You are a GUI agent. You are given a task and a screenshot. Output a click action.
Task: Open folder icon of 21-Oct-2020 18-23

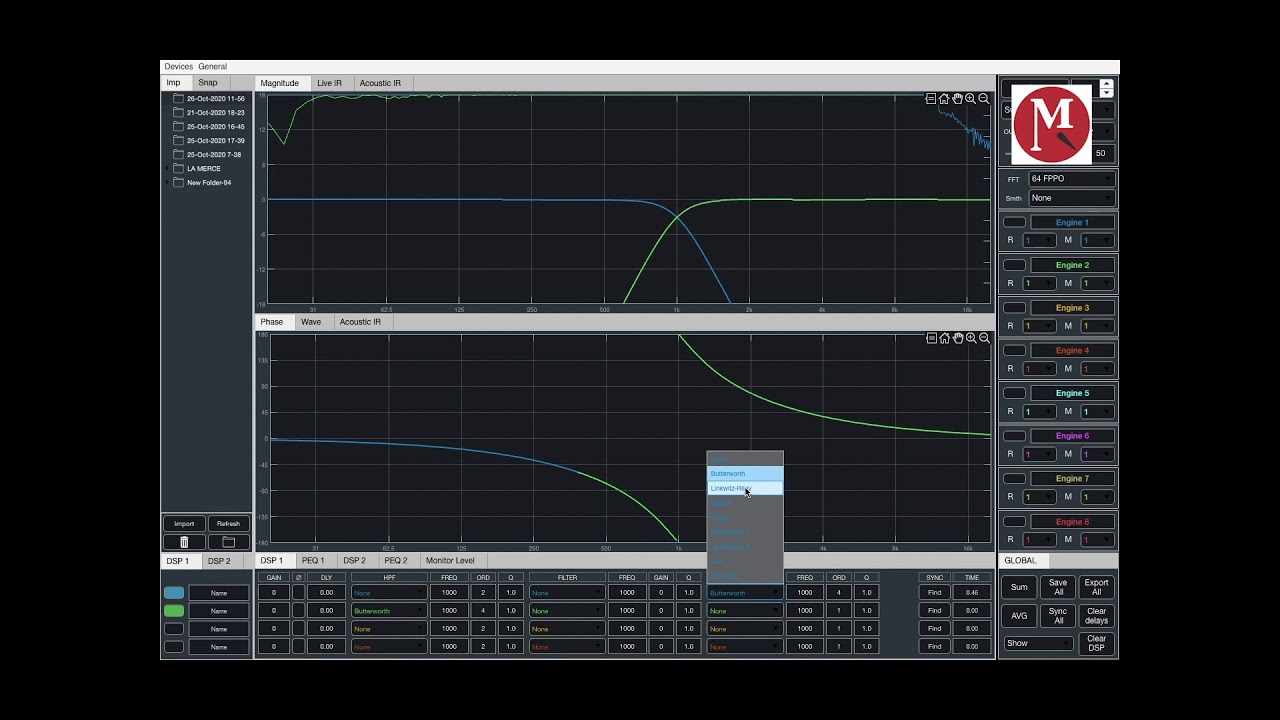[x=178, y=113]
